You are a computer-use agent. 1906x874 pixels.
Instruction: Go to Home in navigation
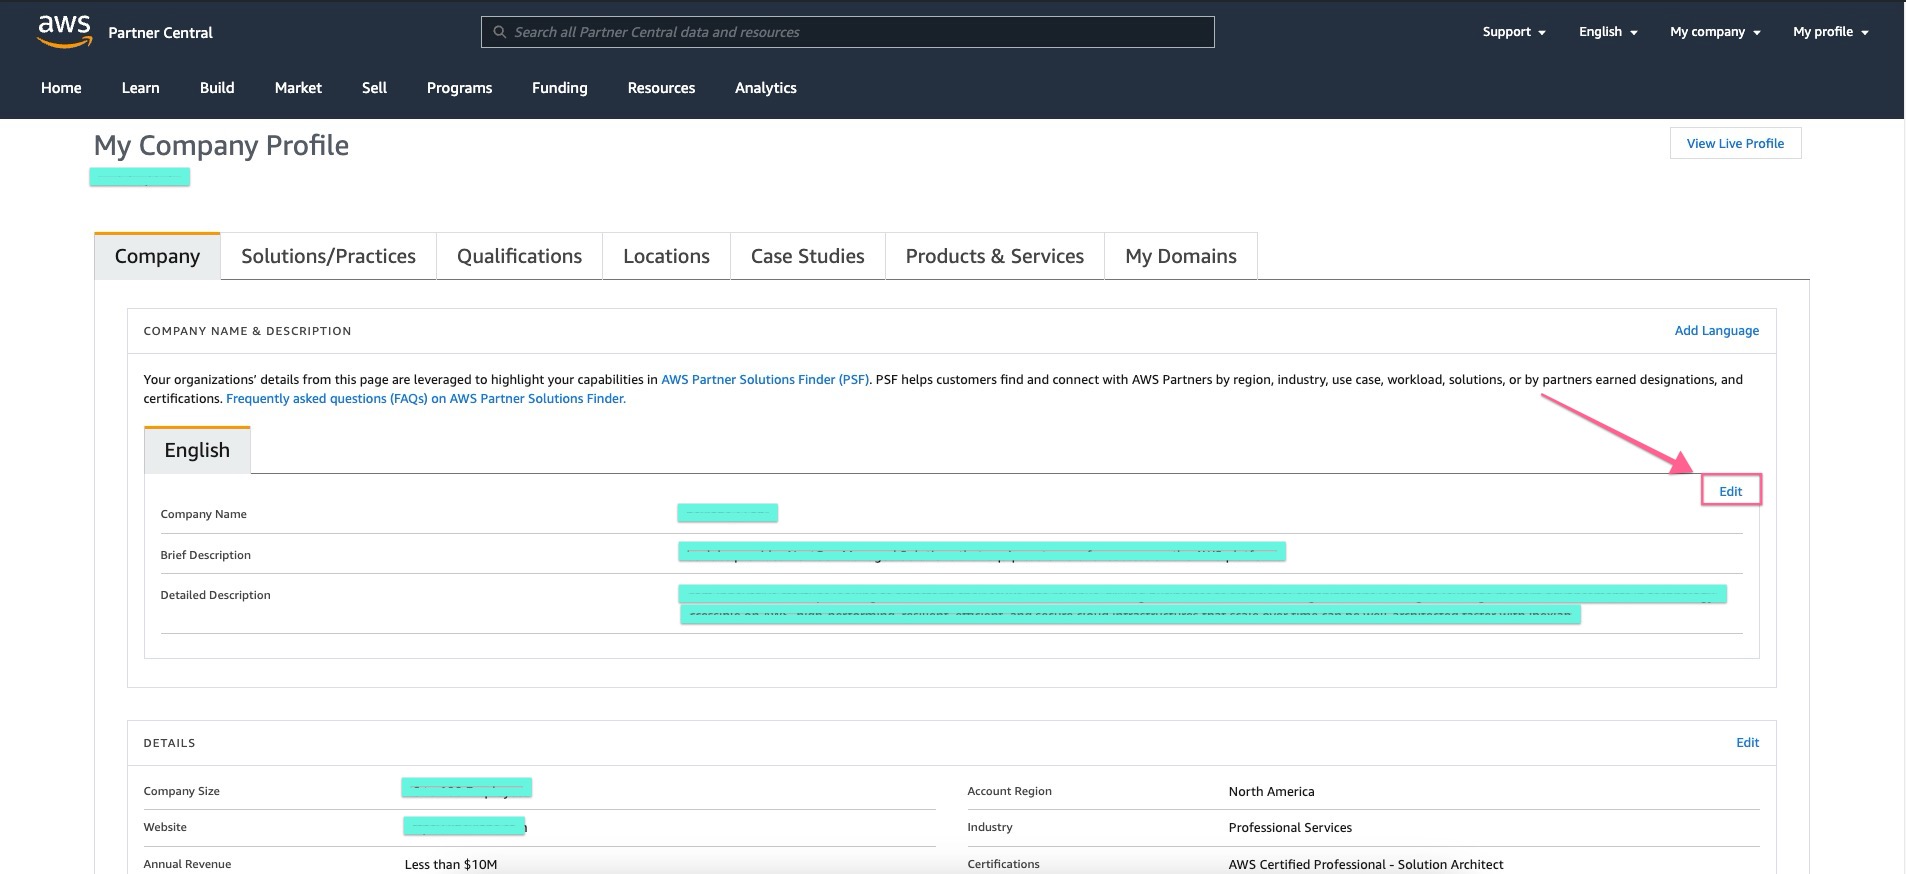pyautogui.click(x=61, y=88)
